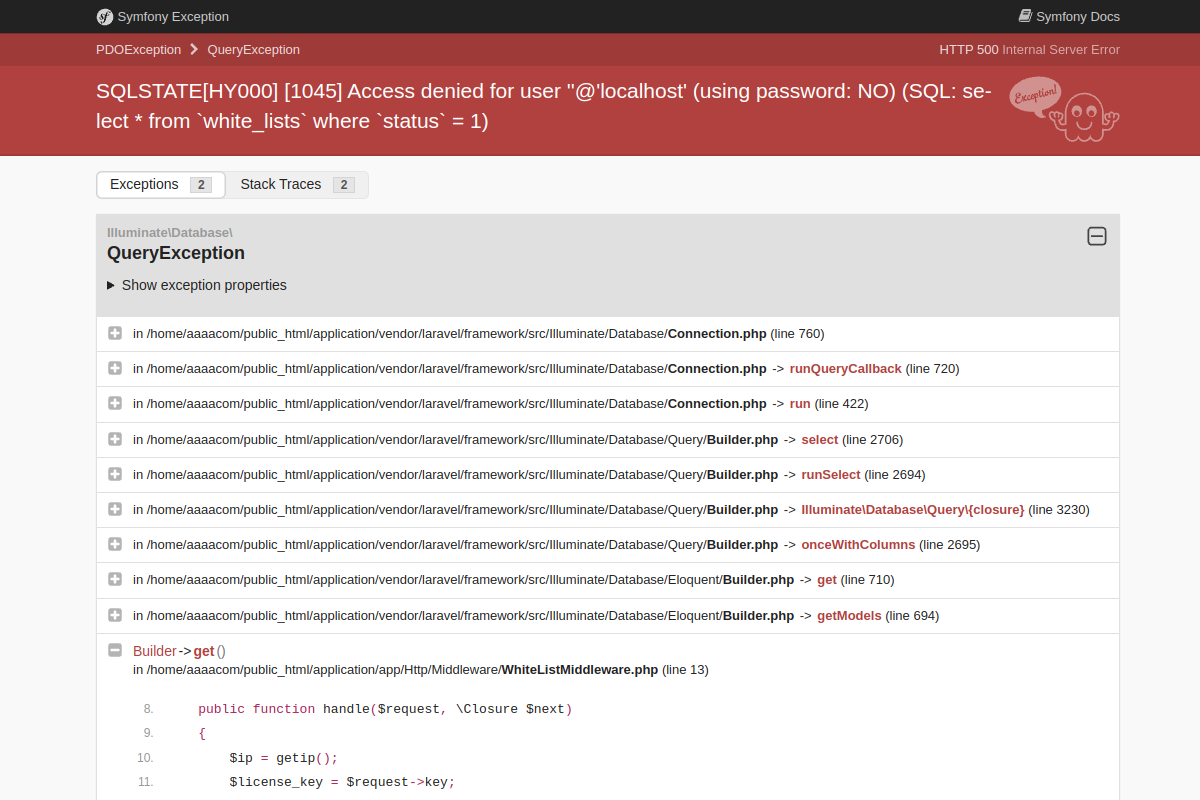Click the exception ghost illustration
The width and height of the screenshot is (1200, 800).
coord(1065,109)
